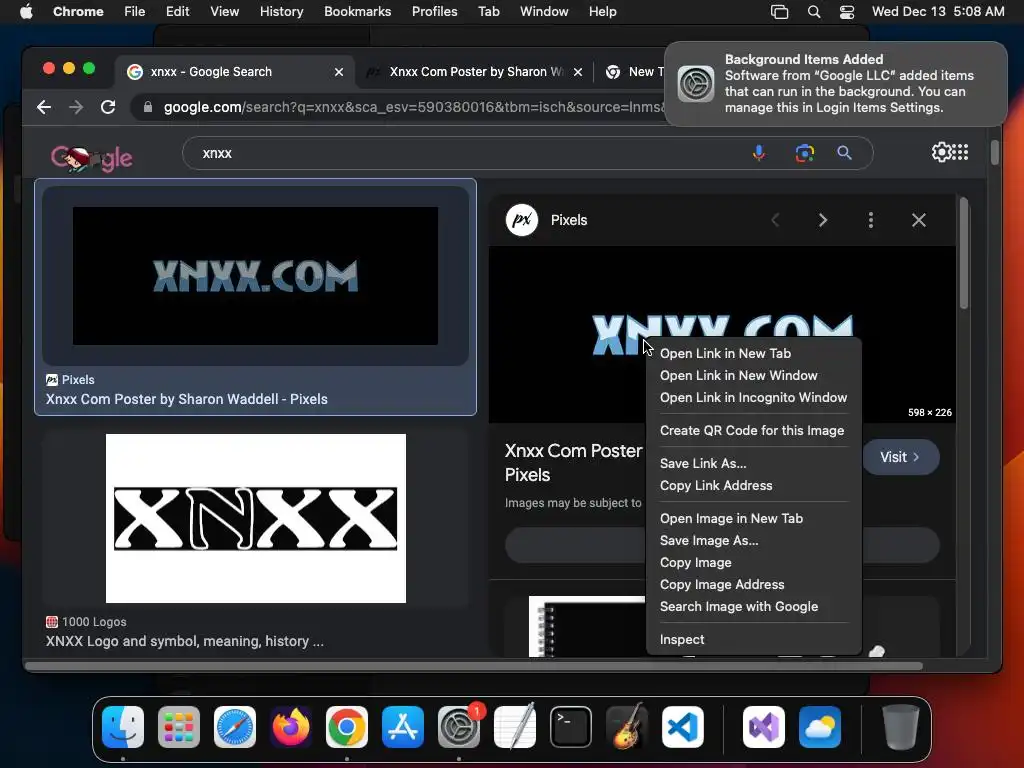Open Xnxx Com Poster by Sharon Waddell result link
1024x768 pixels.
[187, 399]
